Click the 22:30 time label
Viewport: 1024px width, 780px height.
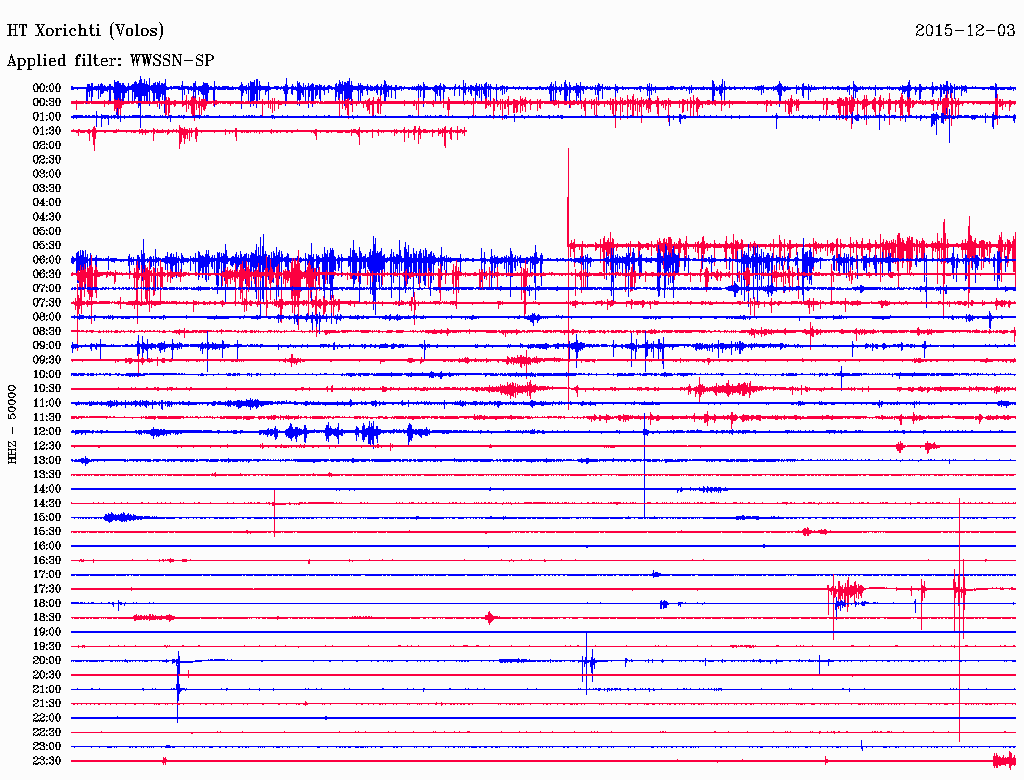(x=47, y=733)
